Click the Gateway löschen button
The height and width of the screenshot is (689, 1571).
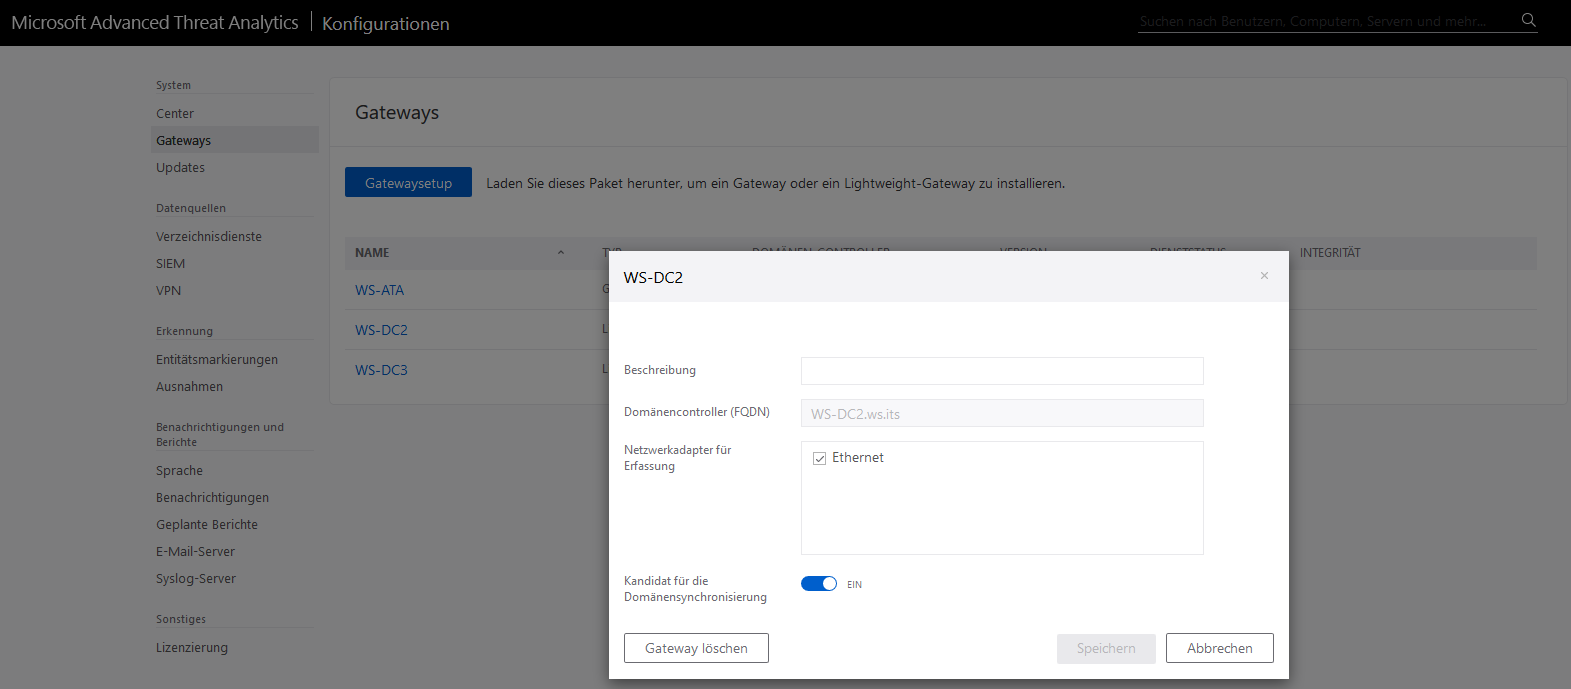click(696, 648)
